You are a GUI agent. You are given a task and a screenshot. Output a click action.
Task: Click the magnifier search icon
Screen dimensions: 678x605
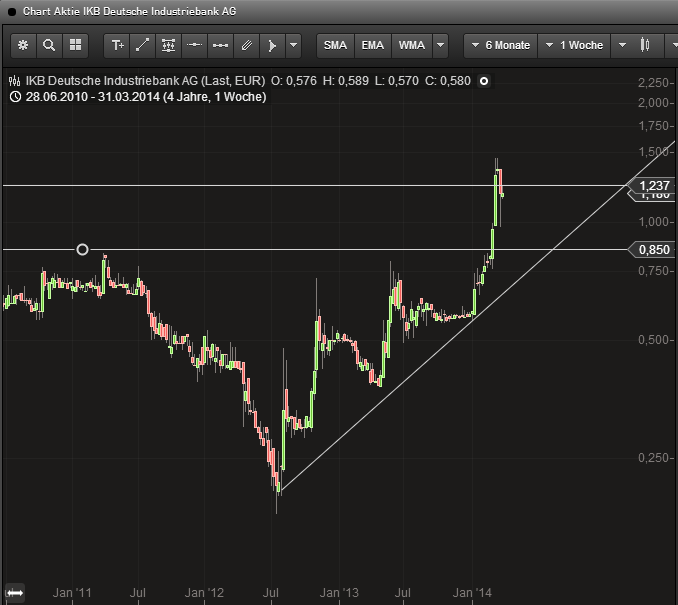pyautogui.click(x=49, y=45)
